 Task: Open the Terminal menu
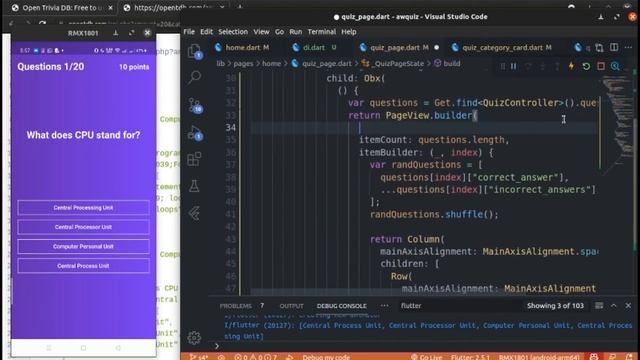322,32
